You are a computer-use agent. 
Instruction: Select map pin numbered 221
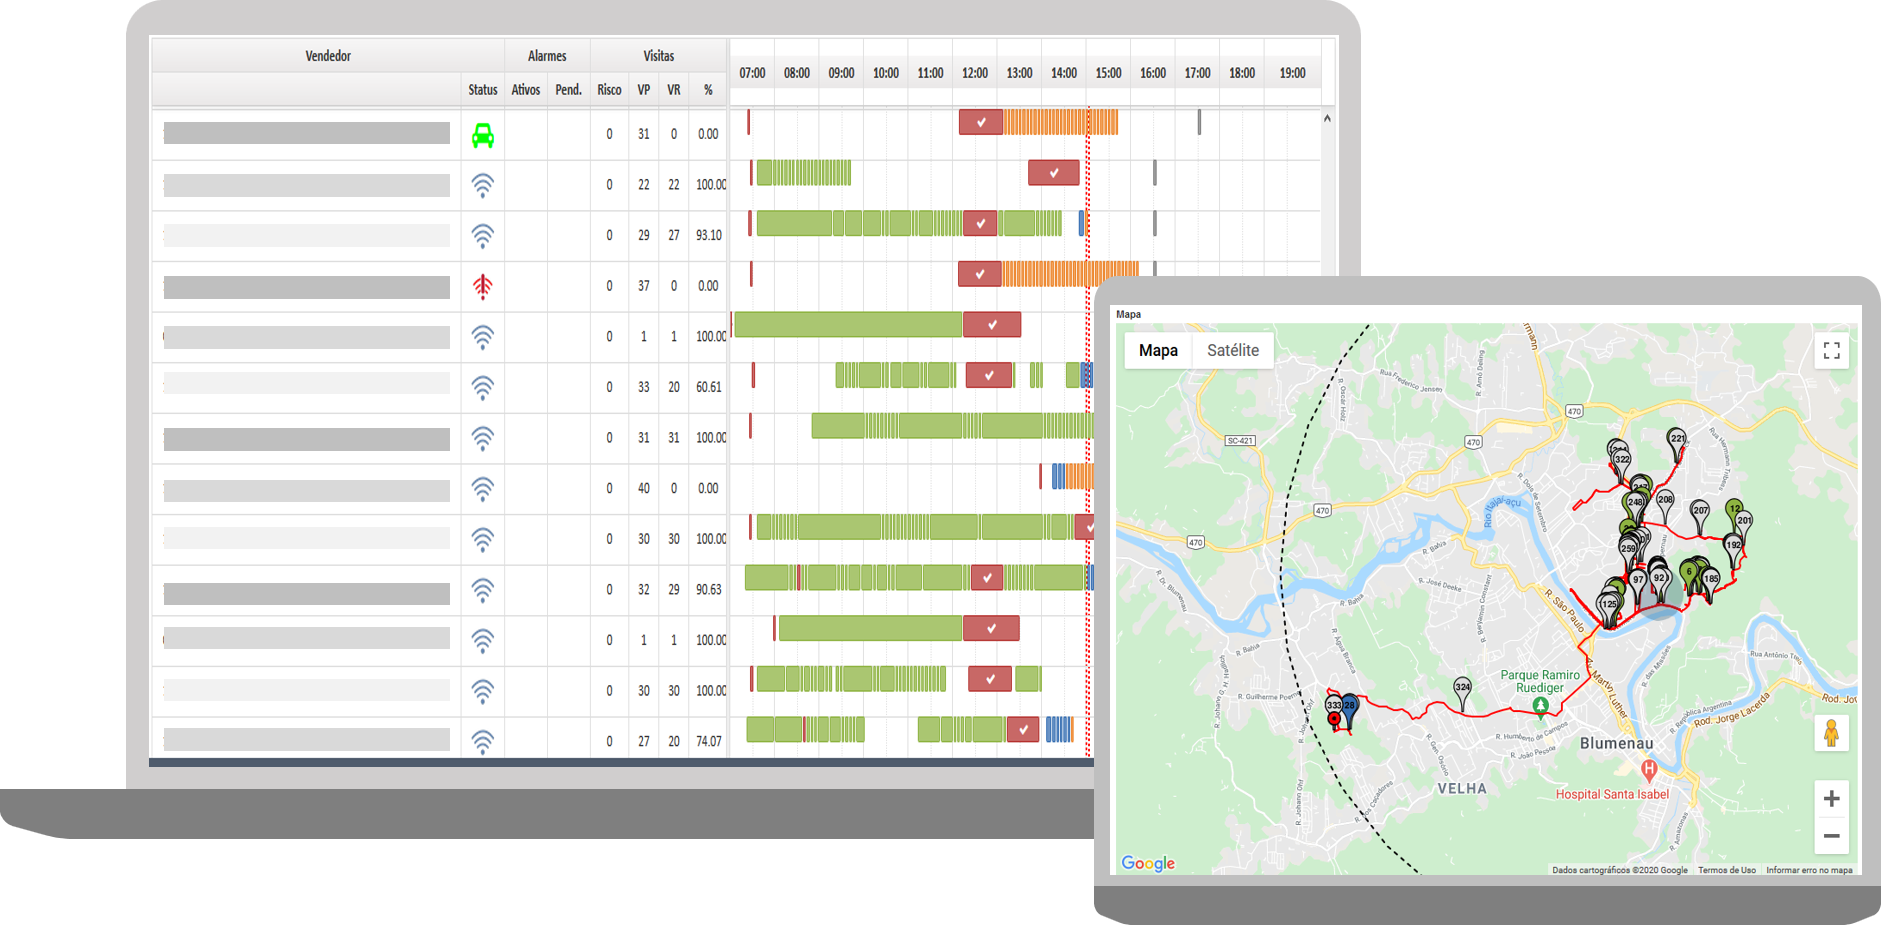click(1677, 441)
